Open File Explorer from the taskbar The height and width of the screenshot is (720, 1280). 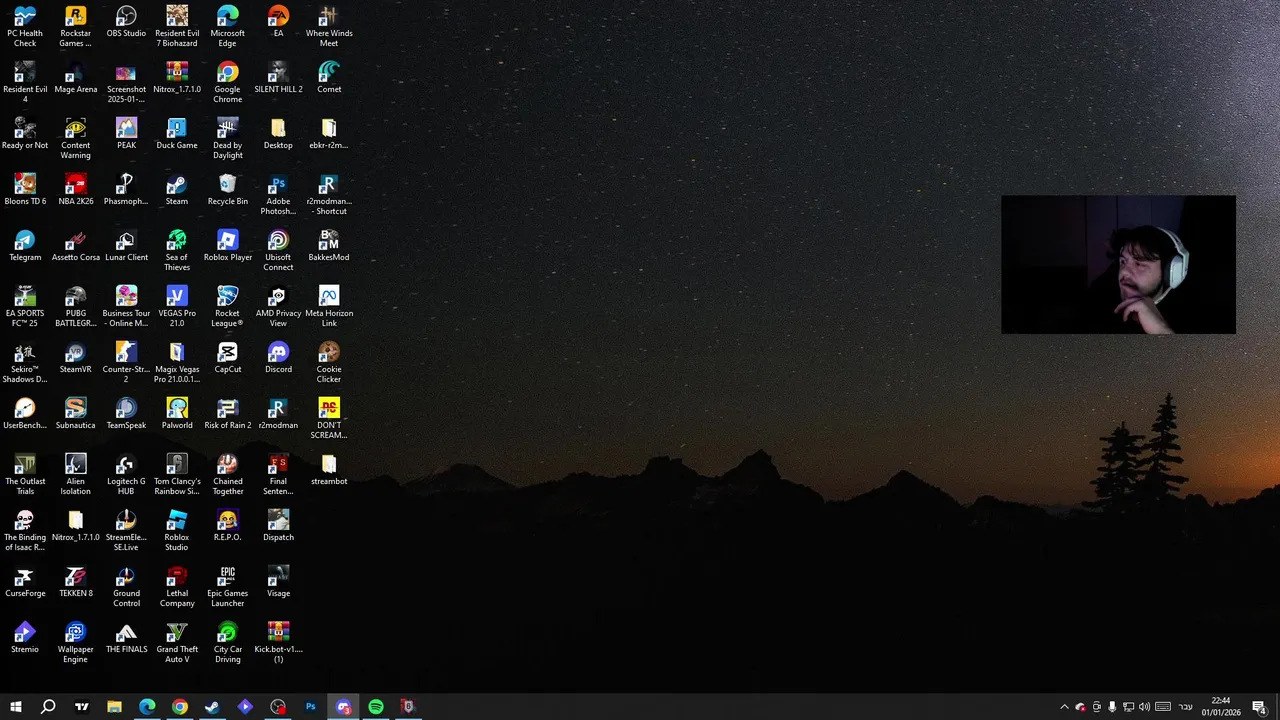click(114, 707)
